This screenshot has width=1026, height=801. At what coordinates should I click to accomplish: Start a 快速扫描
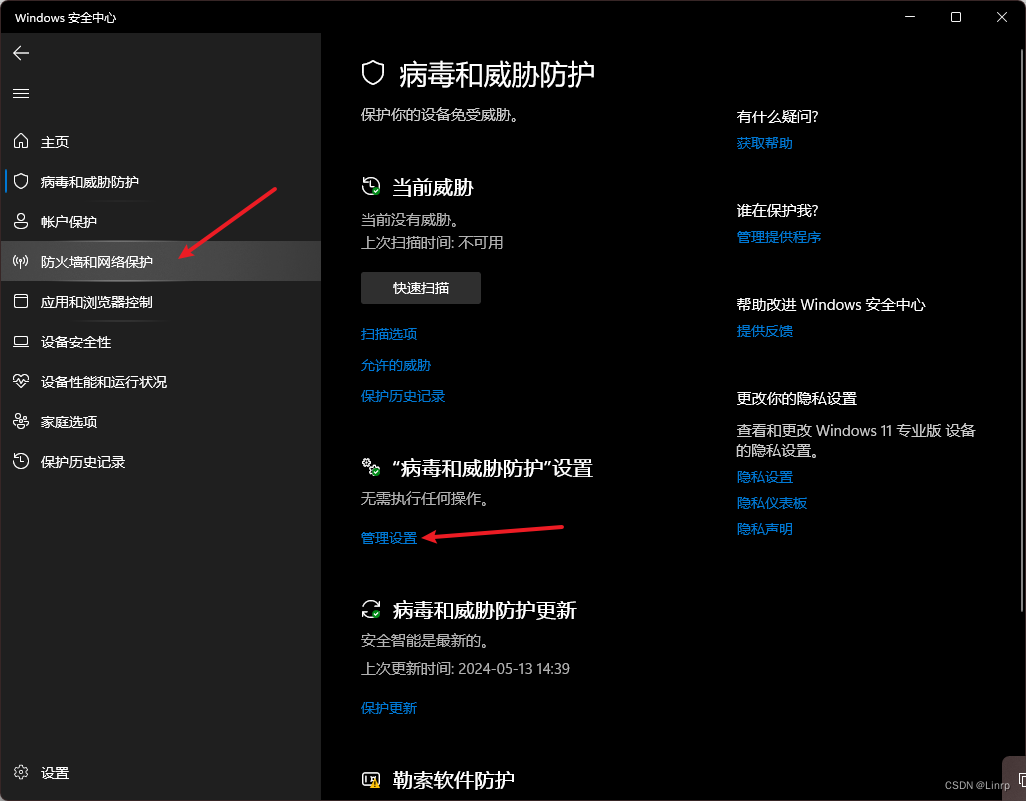click(x=421, y=288)
